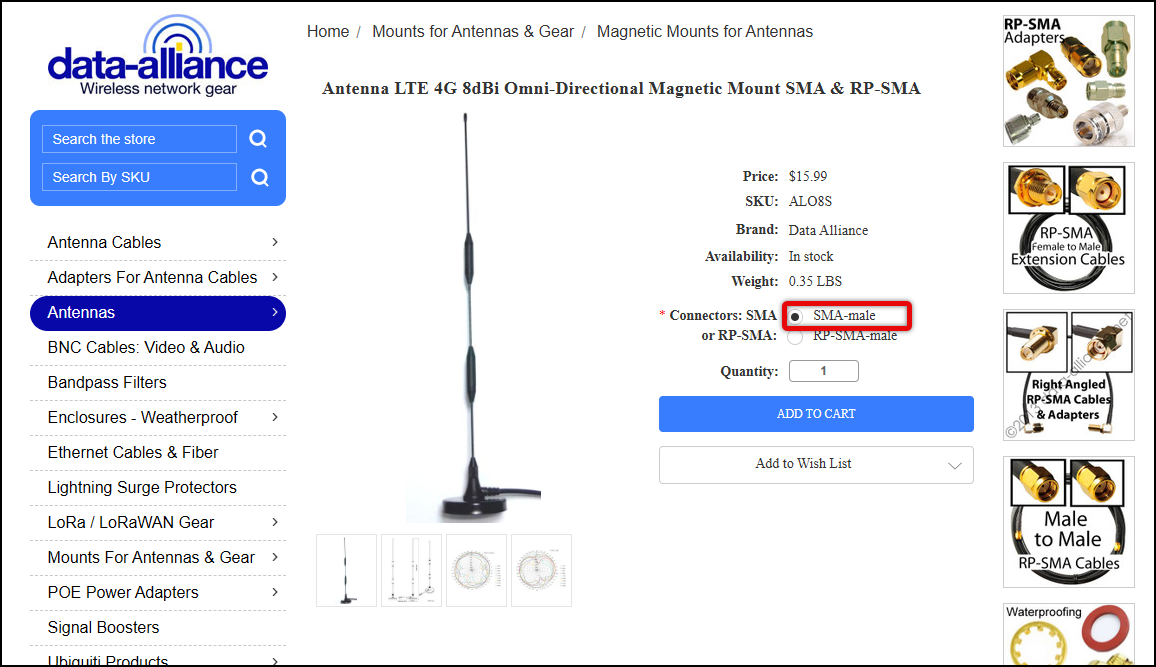1156x667 pixels.
Task: Click the Quantity input field
Action: tap(823, 371)
